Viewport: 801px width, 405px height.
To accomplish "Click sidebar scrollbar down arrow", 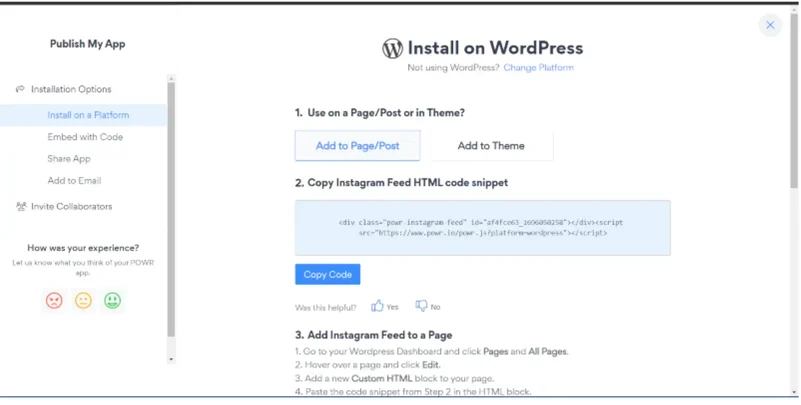I will pos(171,360).
